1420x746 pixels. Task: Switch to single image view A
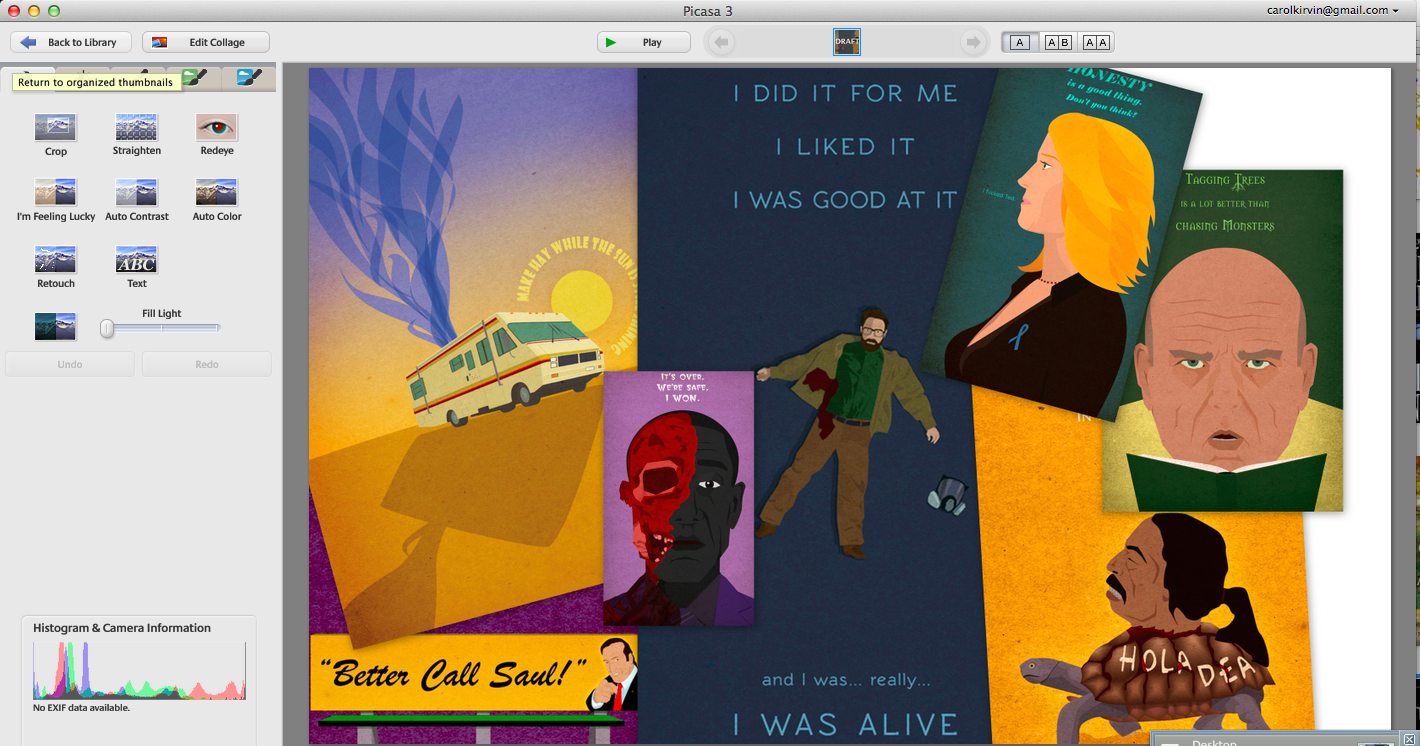click(x=1019, y=42)
